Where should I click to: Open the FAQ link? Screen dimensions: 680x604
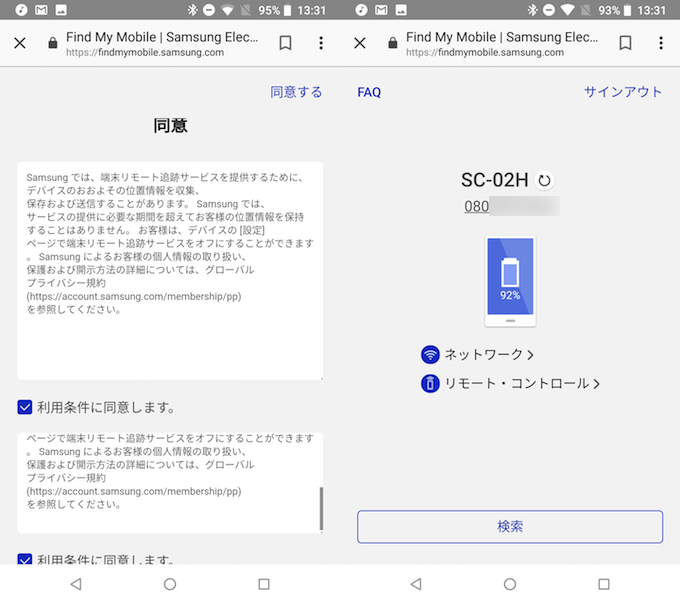(369, 92)
